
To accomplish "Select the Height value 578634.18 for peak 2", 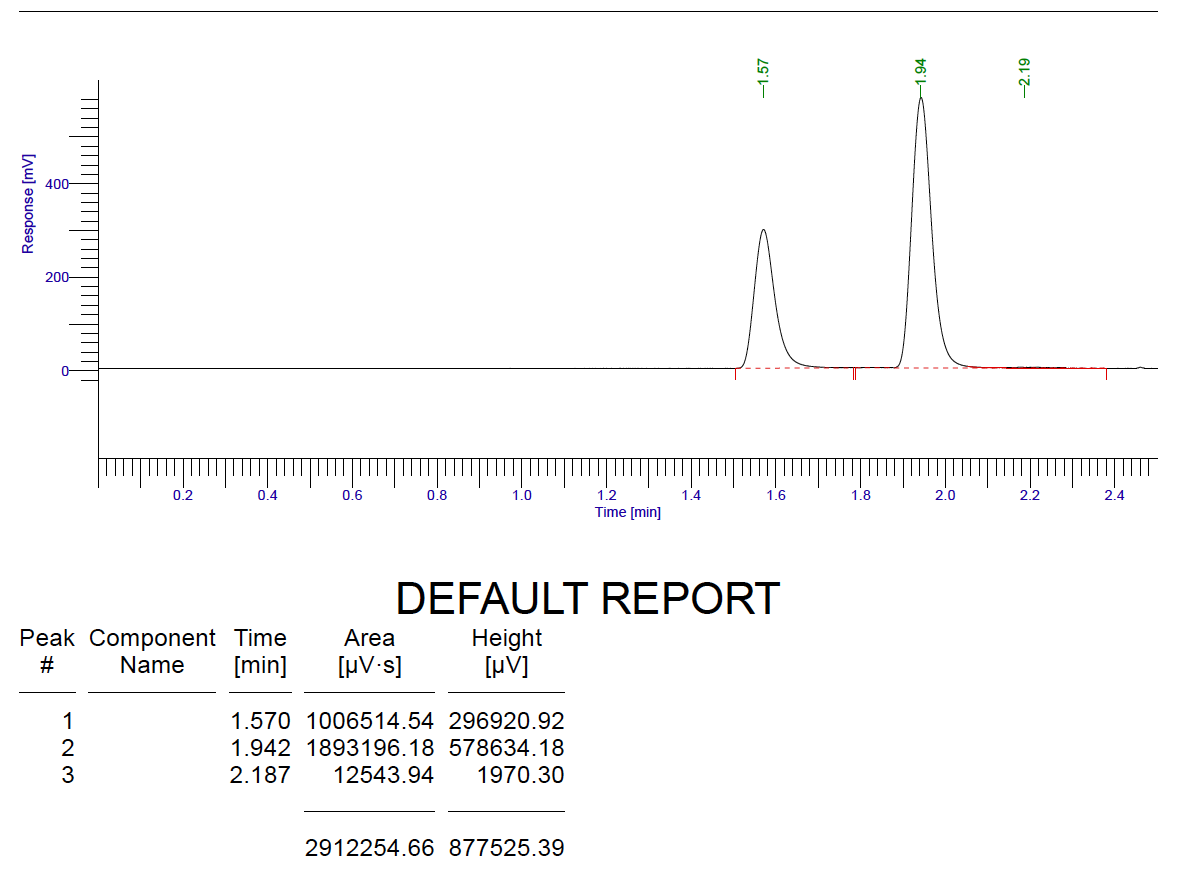I will [x=506, y=747].
